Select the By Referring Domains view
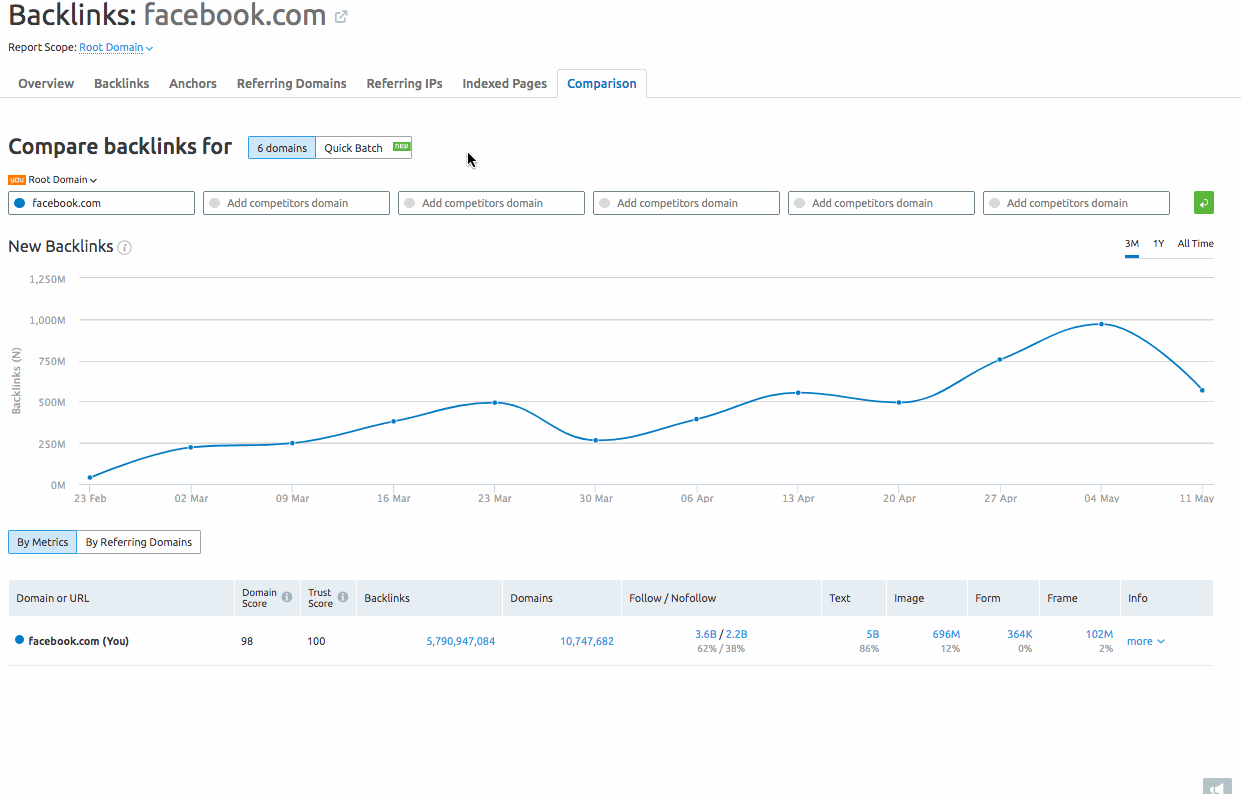Image resolution: width=1241 pixels, height=794 pixels. click(x=138, y=541)
